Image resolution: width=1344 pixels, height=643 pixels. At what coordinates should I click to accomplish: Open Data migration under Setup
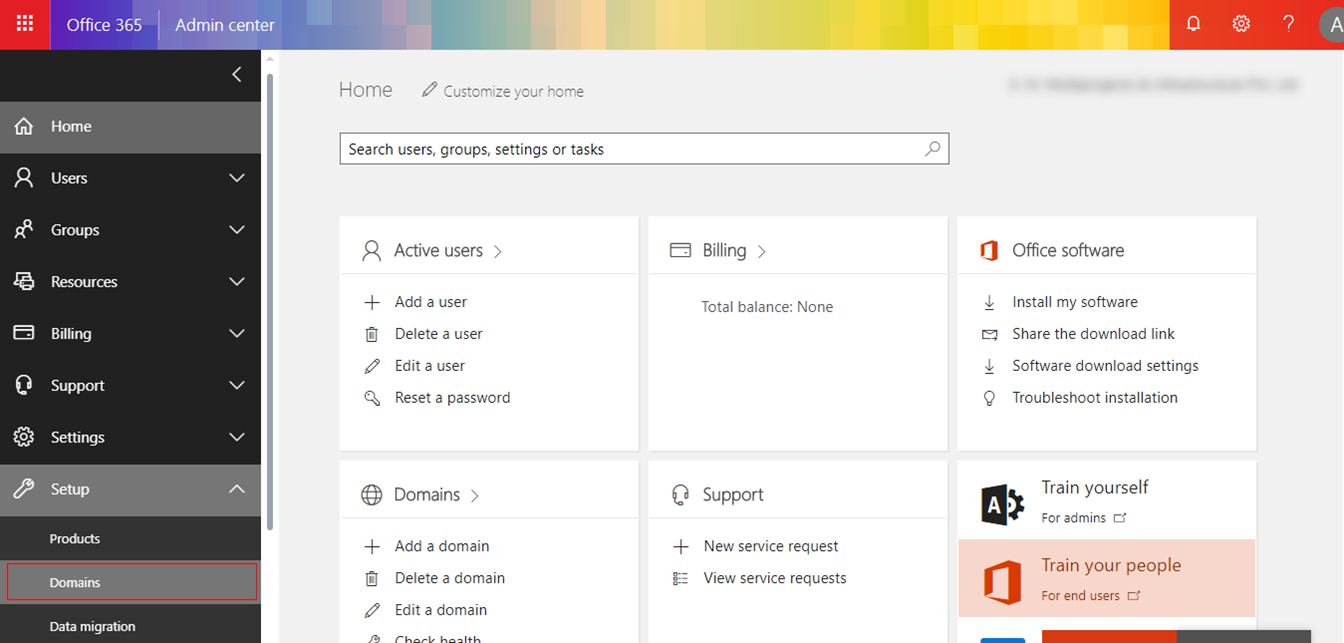pyautogui.click(x=130, y=626)
